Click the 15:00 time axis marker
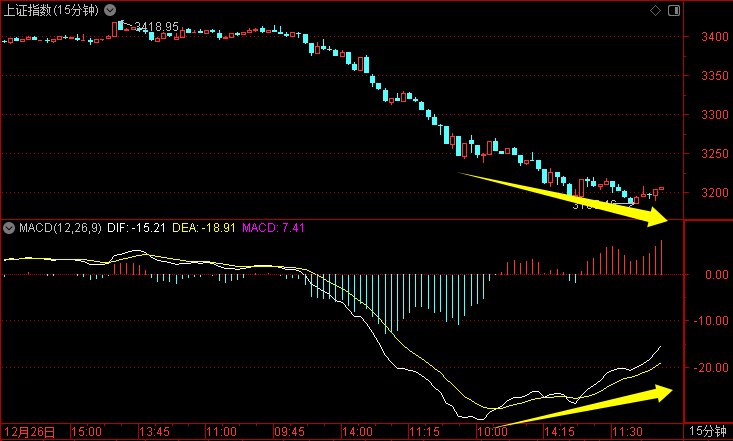733x441 pixels. point(87,432)
